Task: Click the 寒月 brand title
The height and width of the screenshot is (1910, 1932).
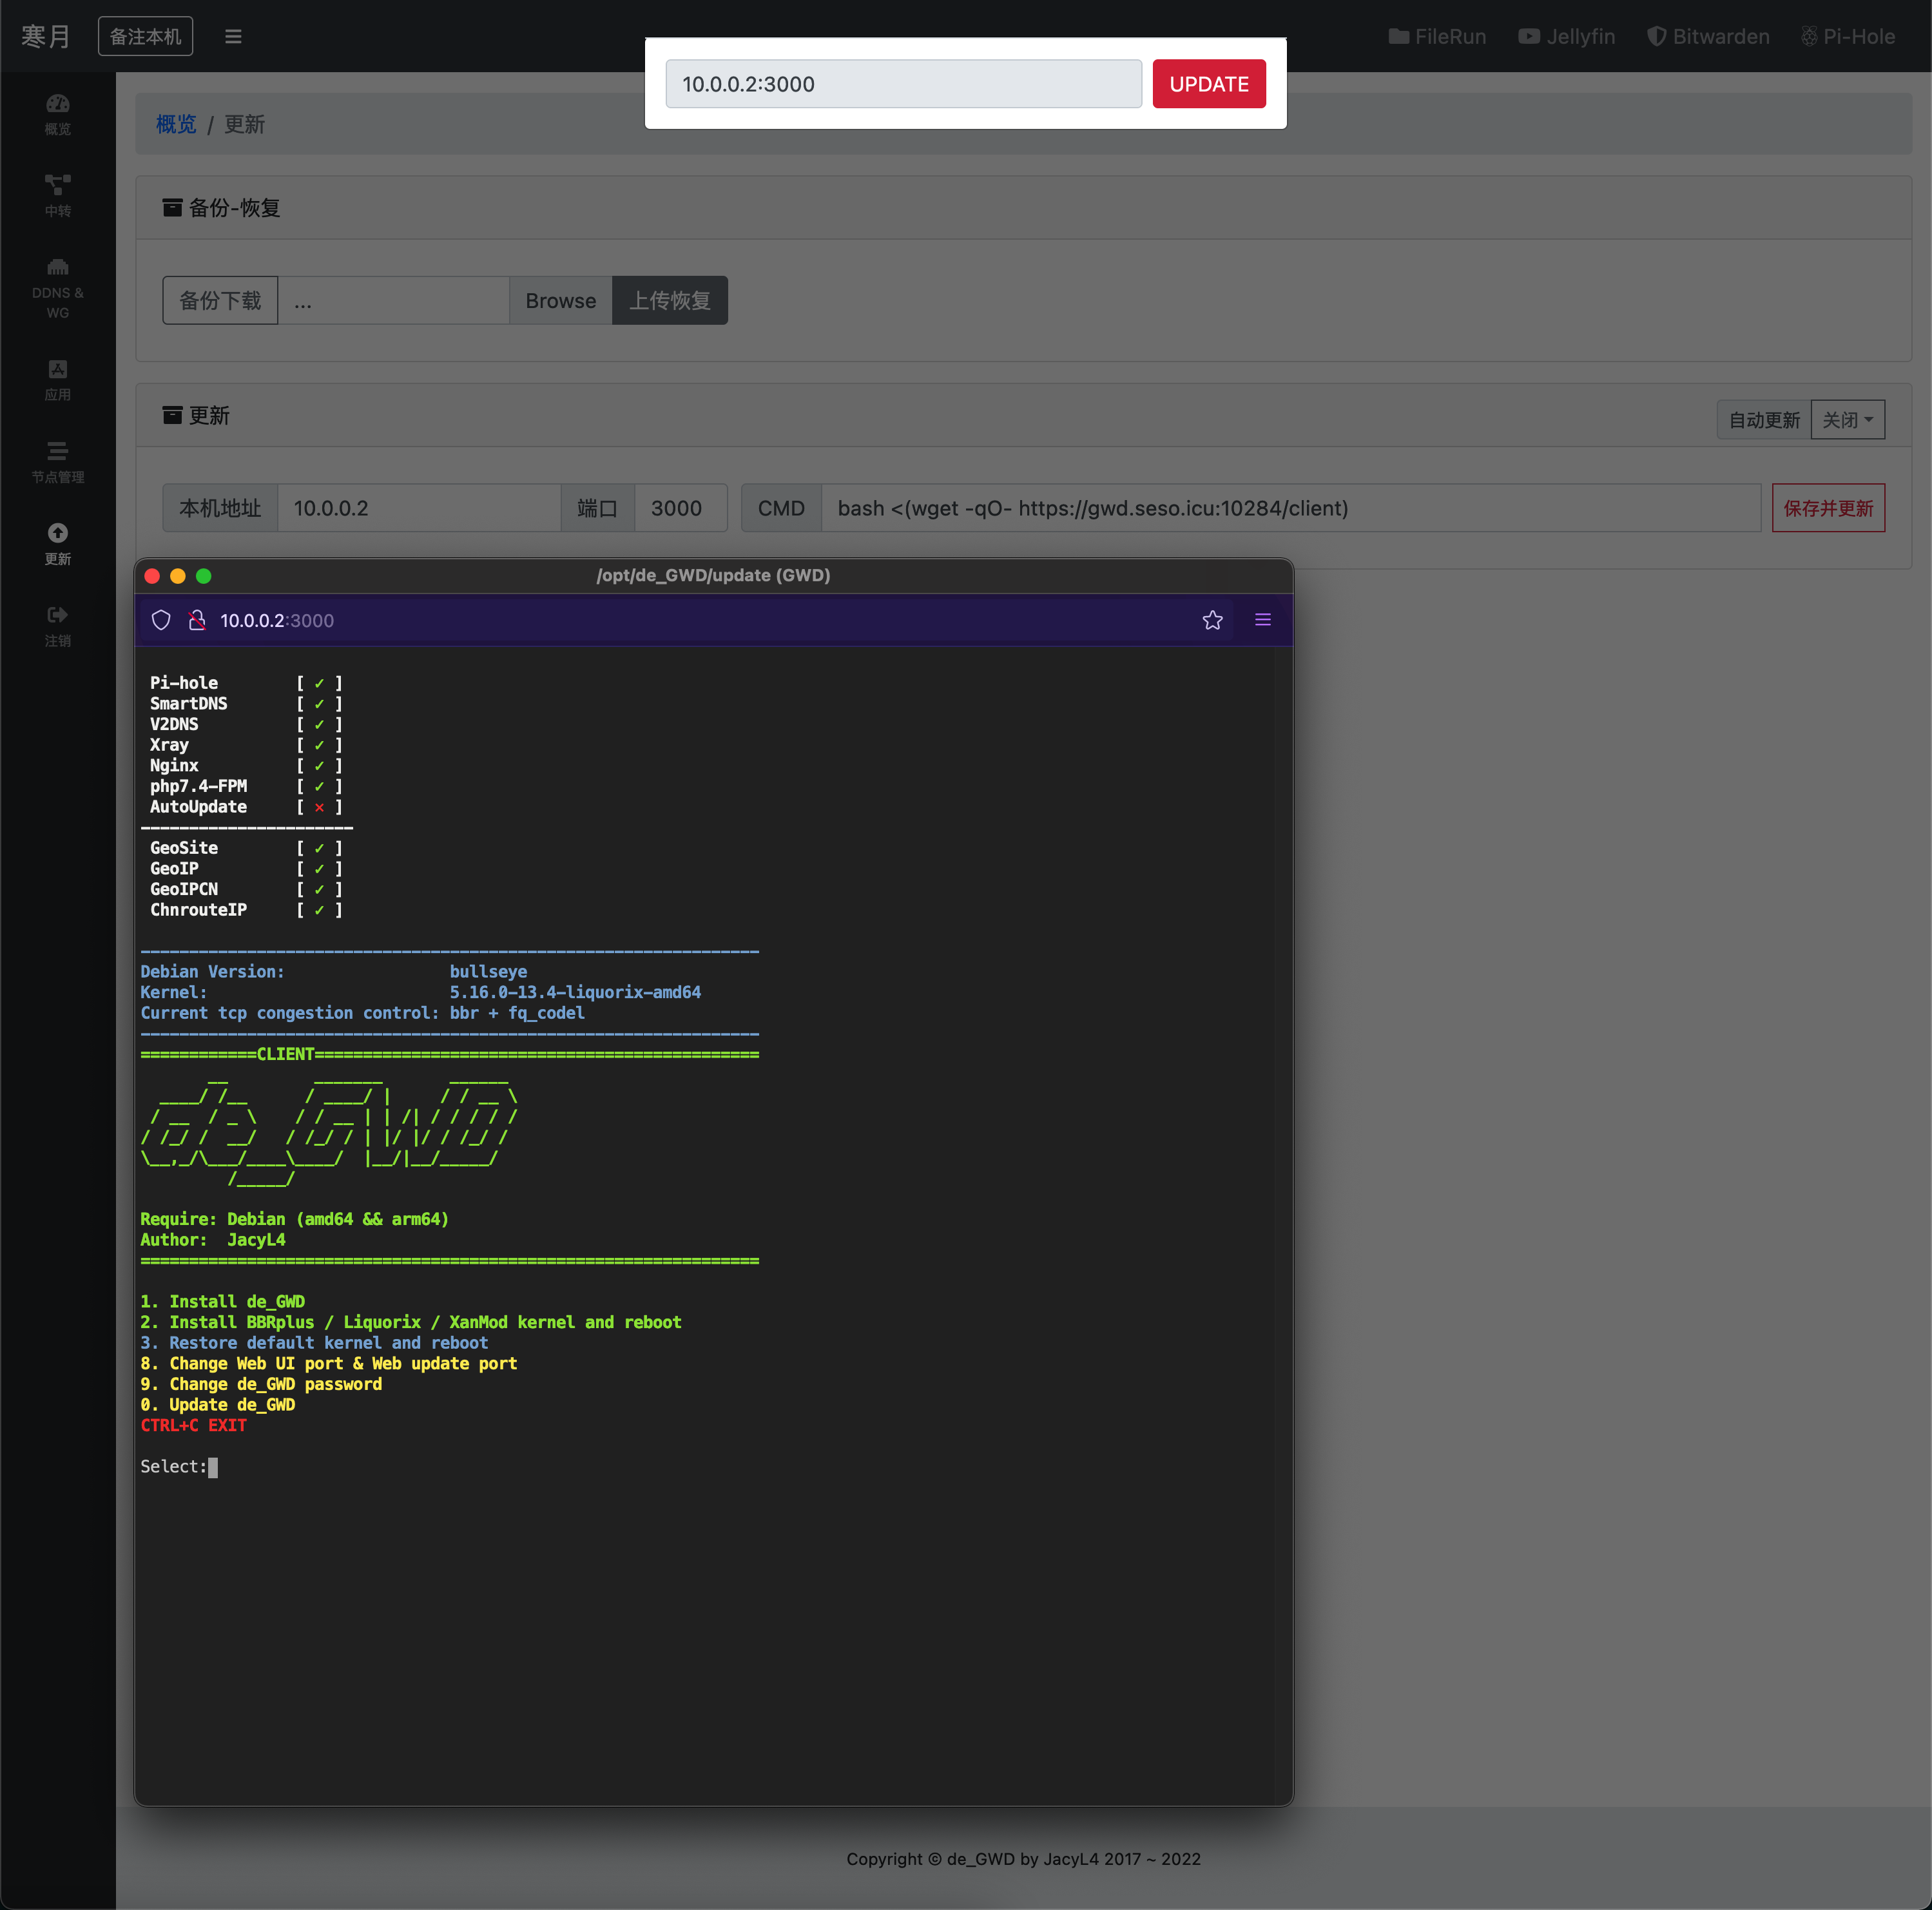Action: (46, 37)
